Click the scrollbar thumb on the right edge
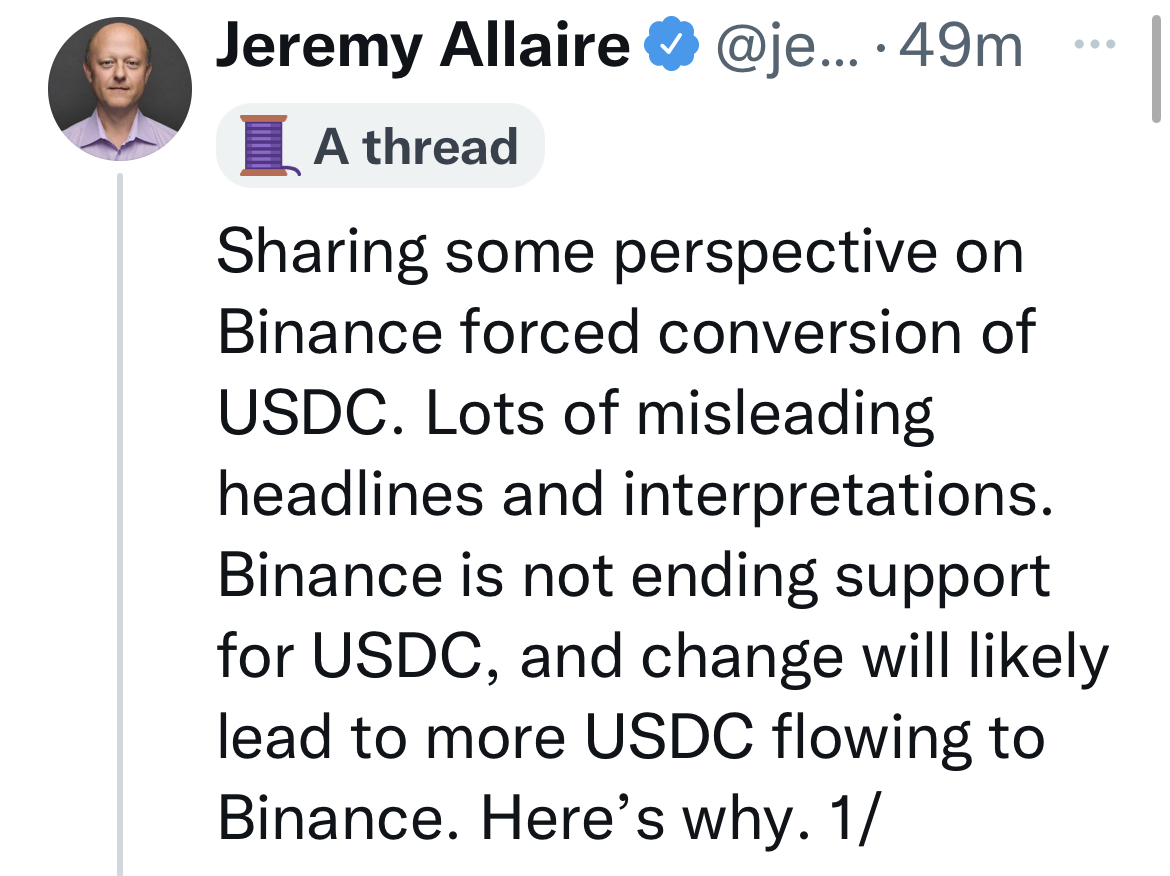 click(1156, 60)
